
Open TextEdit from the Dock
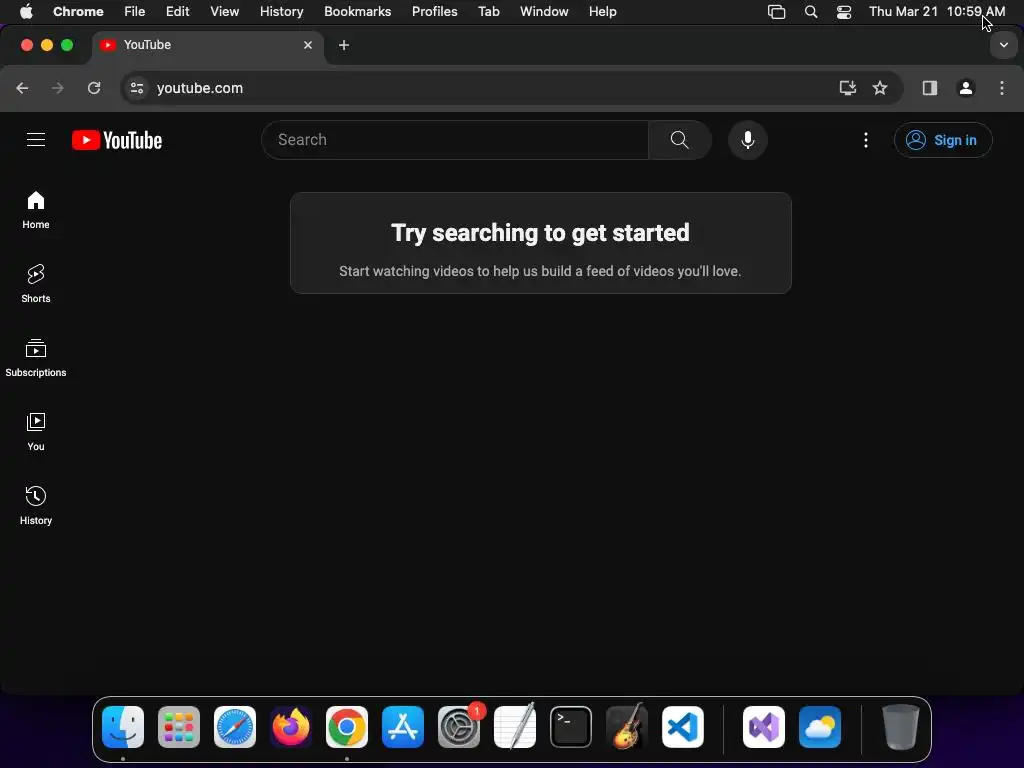click(x=515, y=727)
